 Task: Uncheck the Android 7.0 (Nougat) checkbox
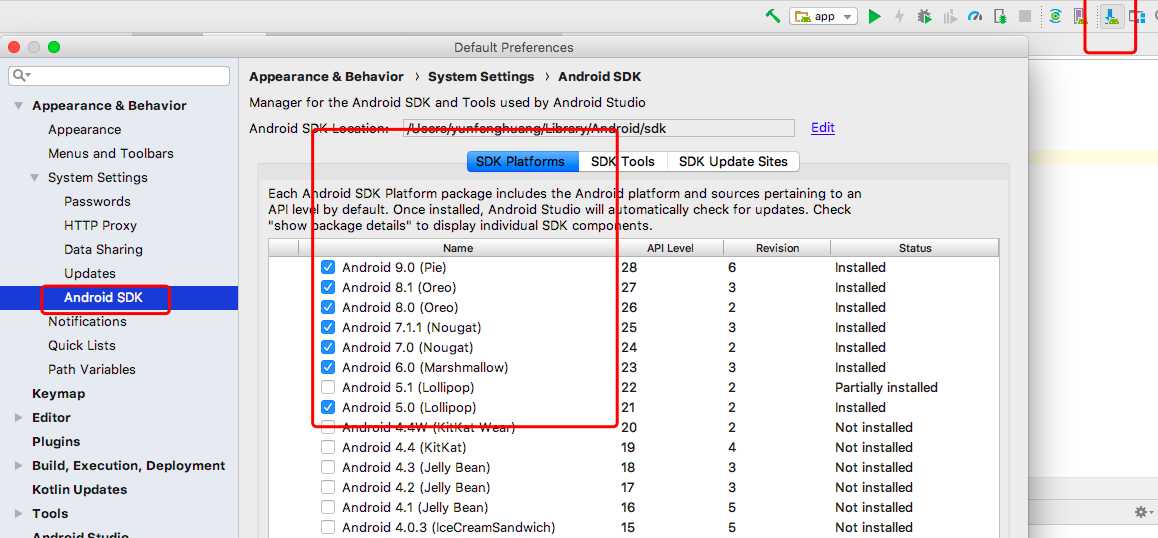(x=328, y=347)
